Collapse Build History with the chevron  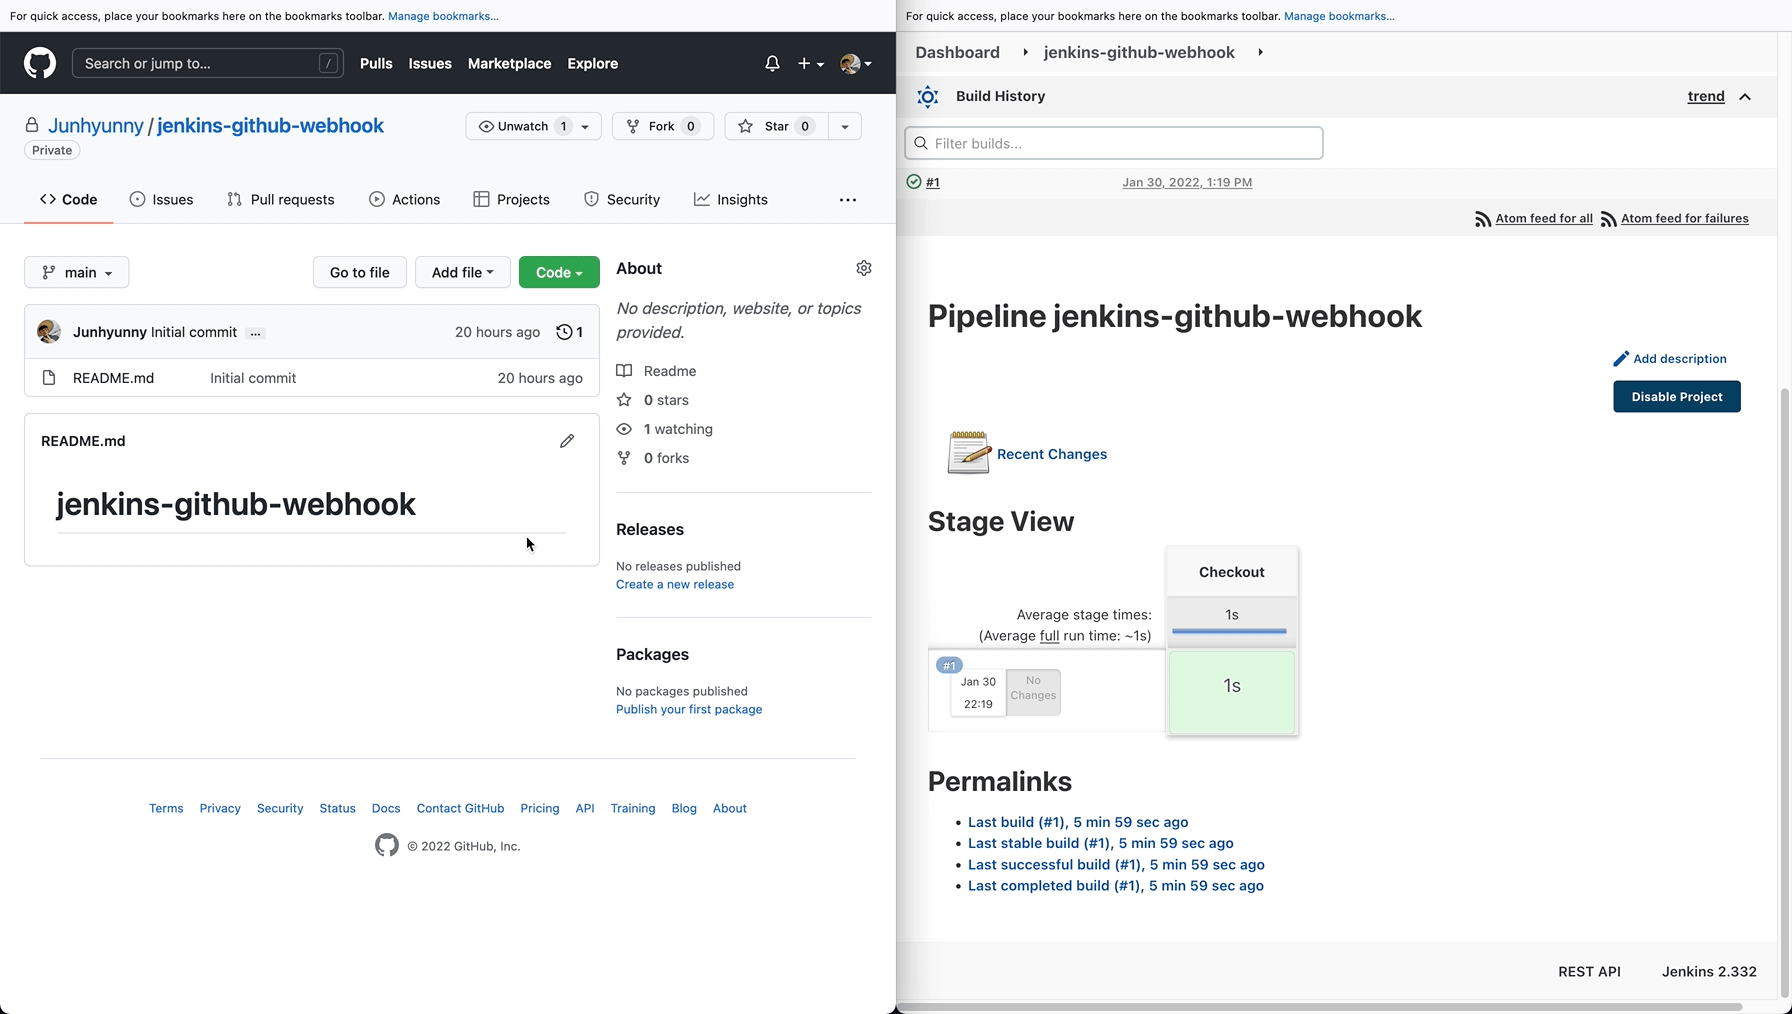(x=1745, y=97)
